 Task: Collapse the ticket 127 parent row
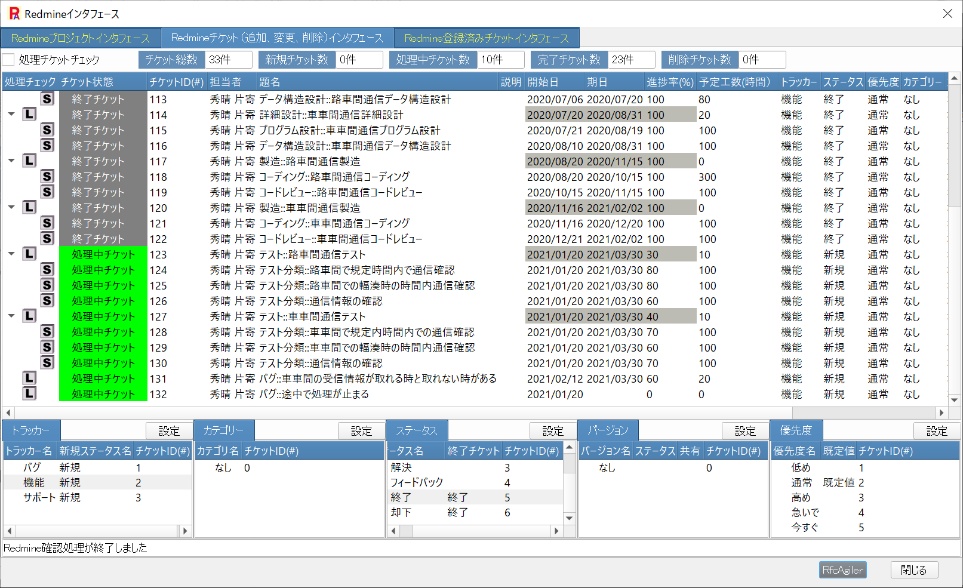[x=11, y=316]
